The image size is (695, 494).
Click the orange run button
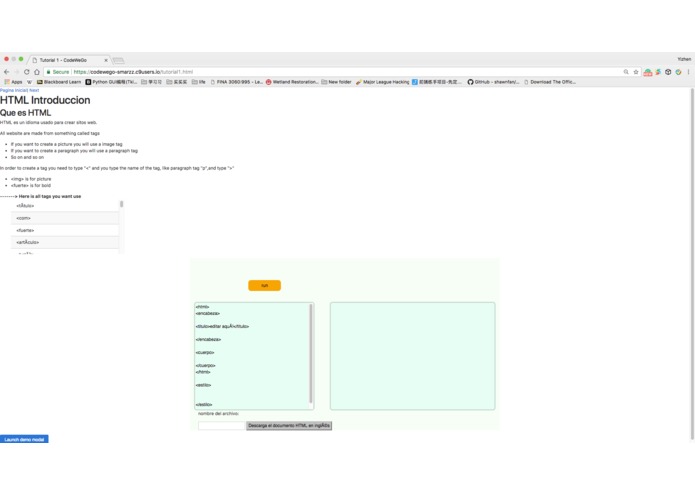[x=265, y=285]
